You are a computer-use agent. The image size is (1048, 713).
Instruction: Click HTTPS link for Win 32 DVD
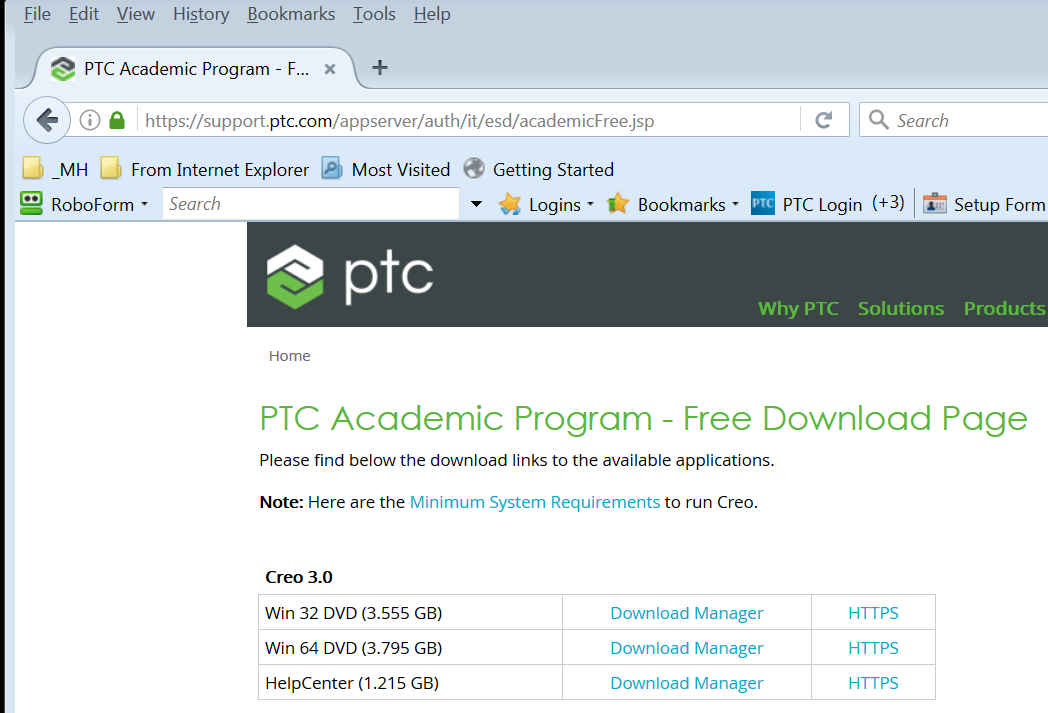873,613
